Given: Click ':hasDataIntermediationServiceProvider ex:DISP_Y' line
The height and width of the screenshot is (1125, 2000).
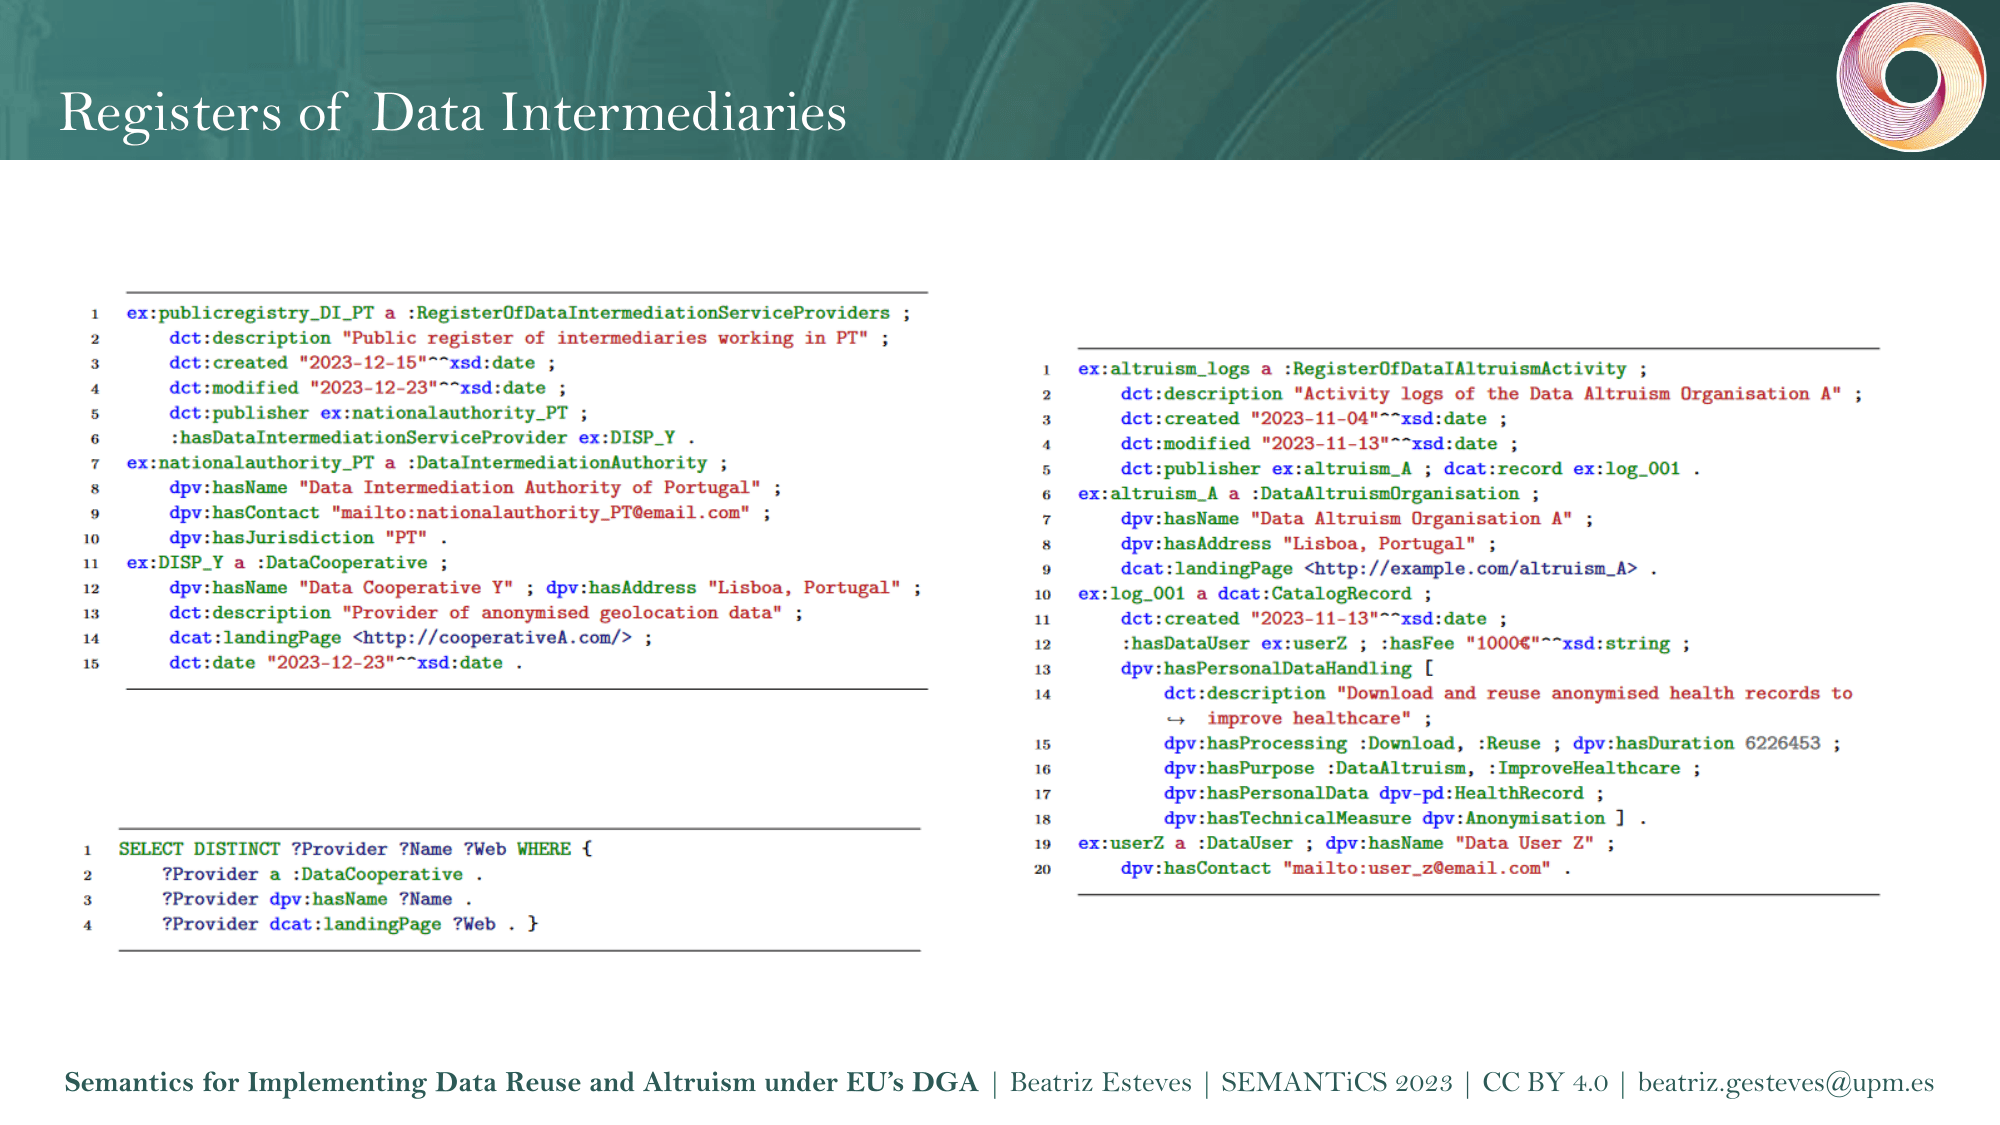Looking at the screenshot, I should click(432, 438).
